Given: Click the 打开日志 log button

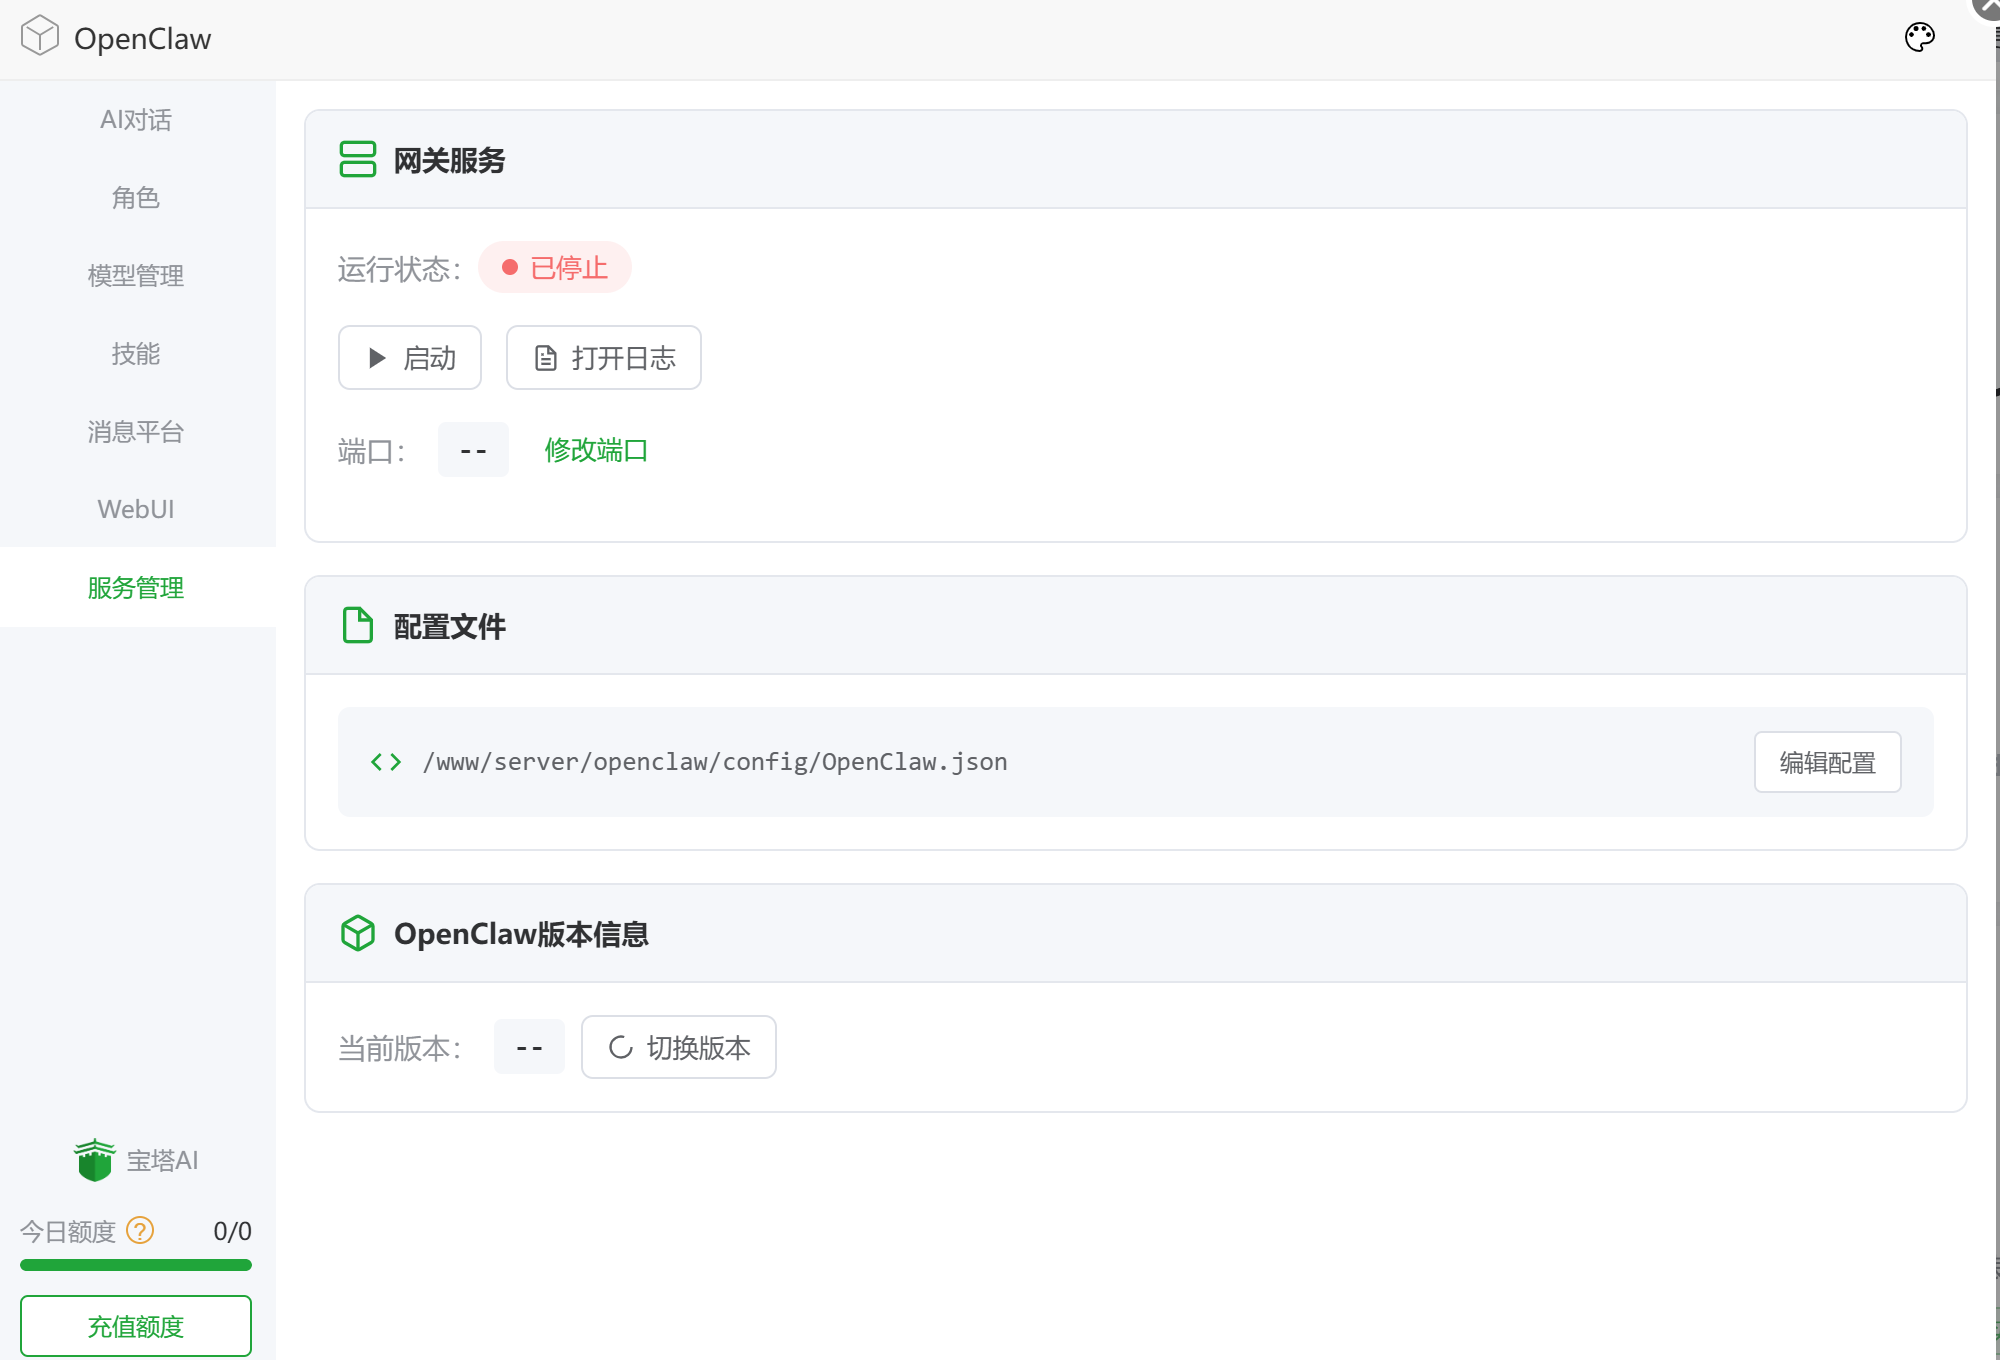Looking at the screenshot, I should click(603, 358).
